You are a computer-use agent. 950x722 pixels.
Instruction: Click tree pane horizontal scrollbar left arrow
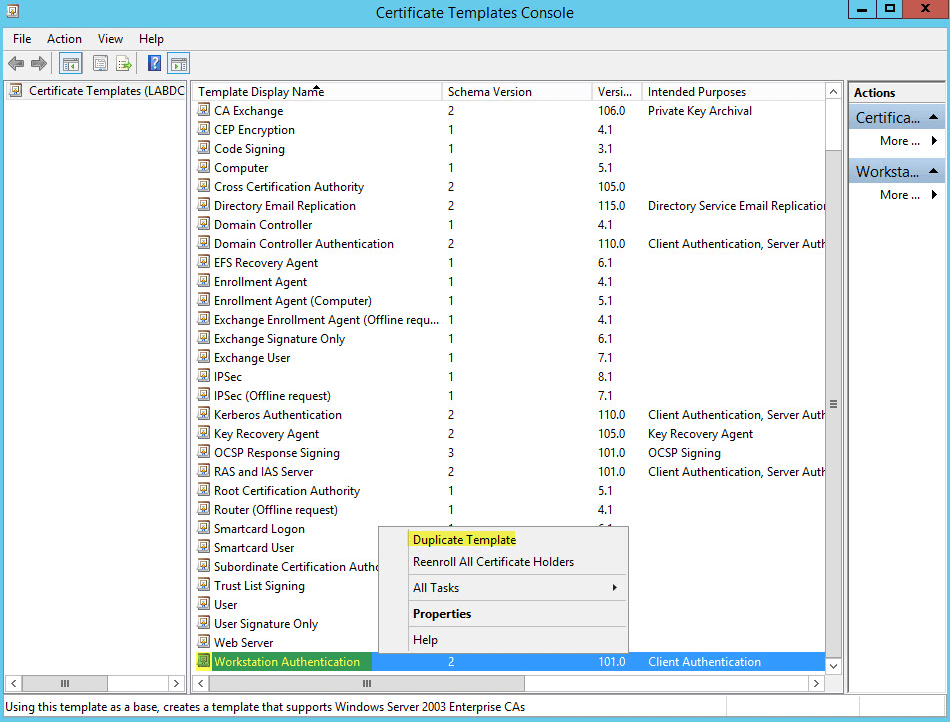coord(13,683)
